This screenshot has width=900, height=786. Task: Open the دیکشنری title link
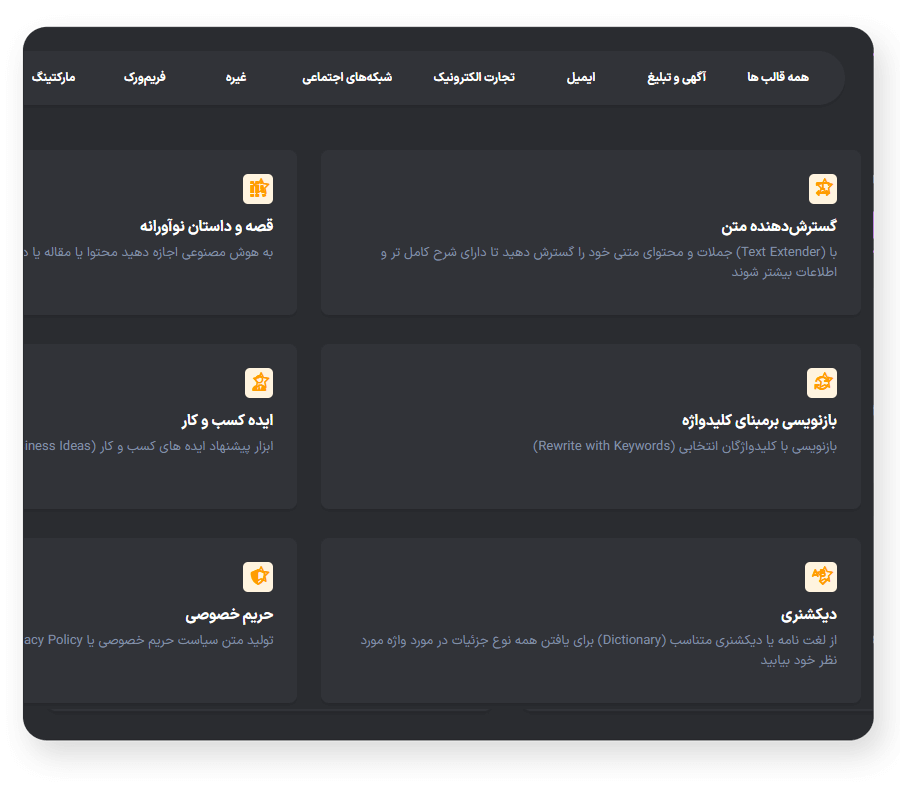pos(809,615)
